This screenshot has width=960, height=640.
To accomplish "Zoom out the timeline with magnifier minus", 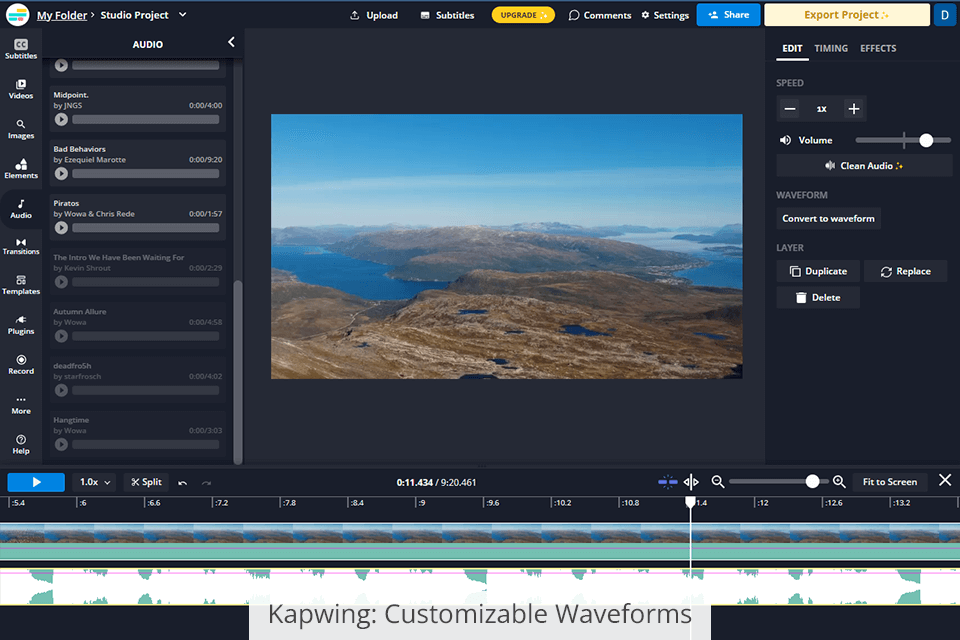I will (718, 482).
